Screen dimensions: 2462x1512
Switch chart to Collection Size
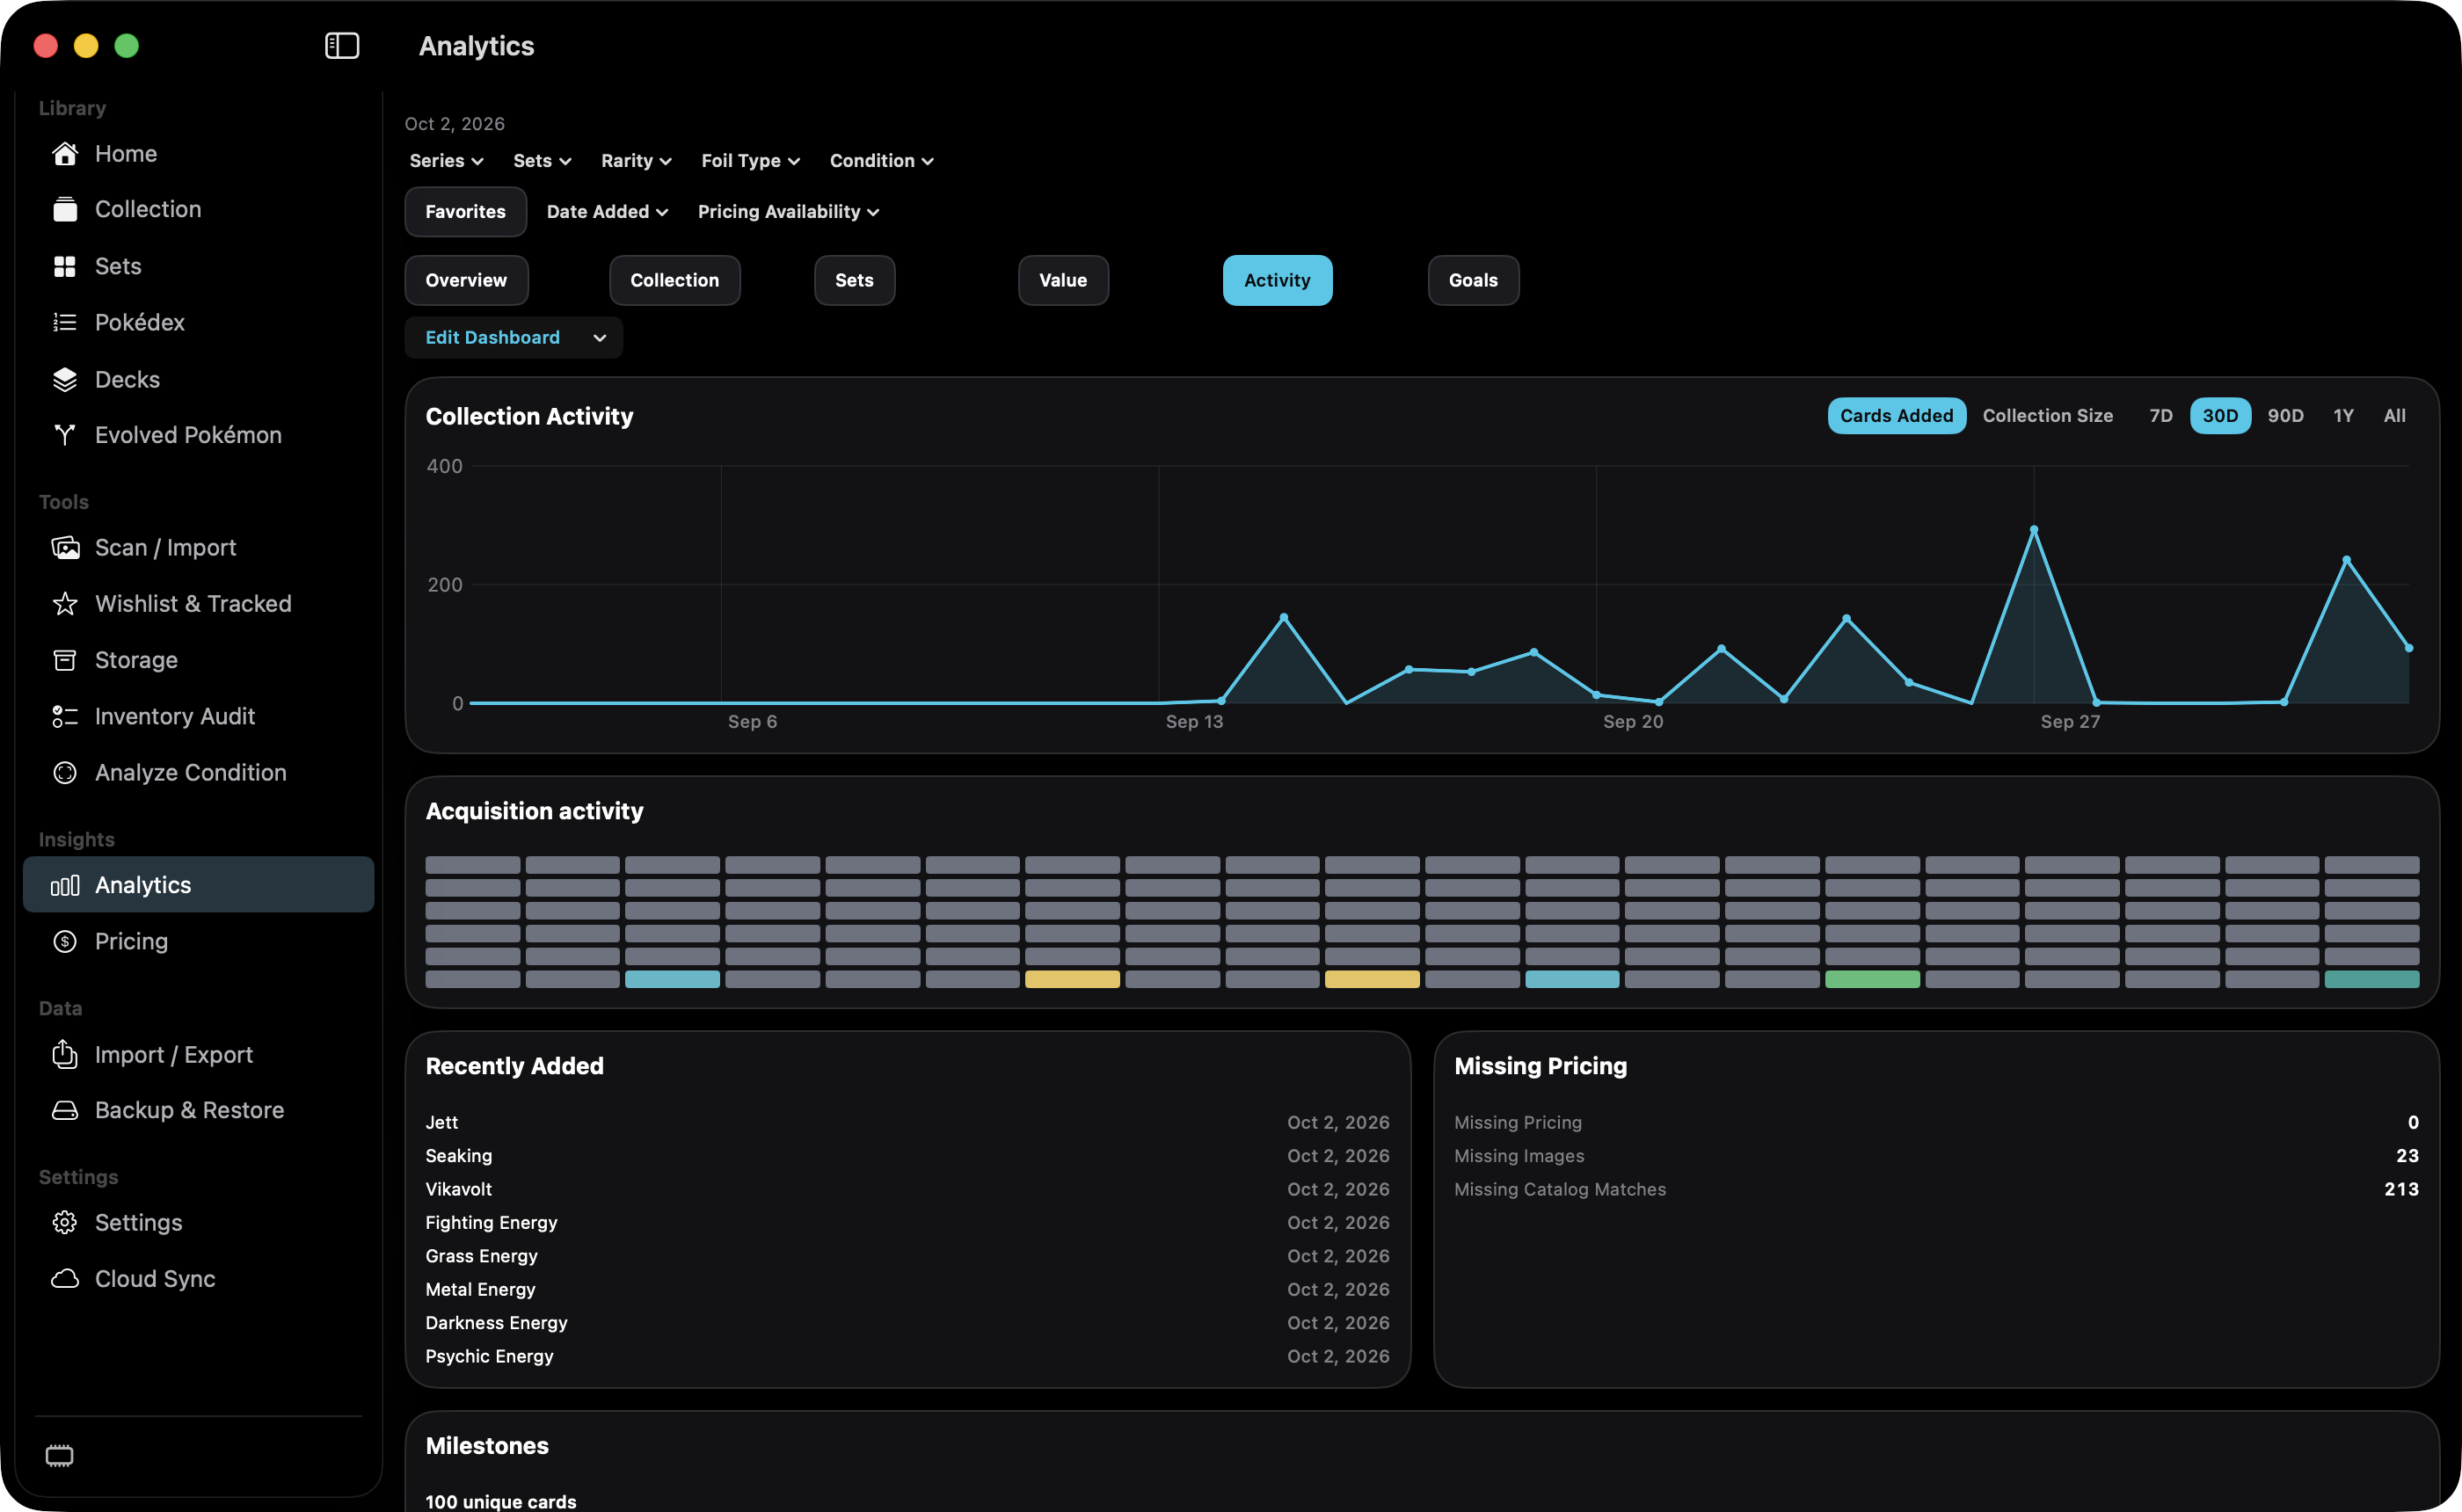tap(2047, 416)
